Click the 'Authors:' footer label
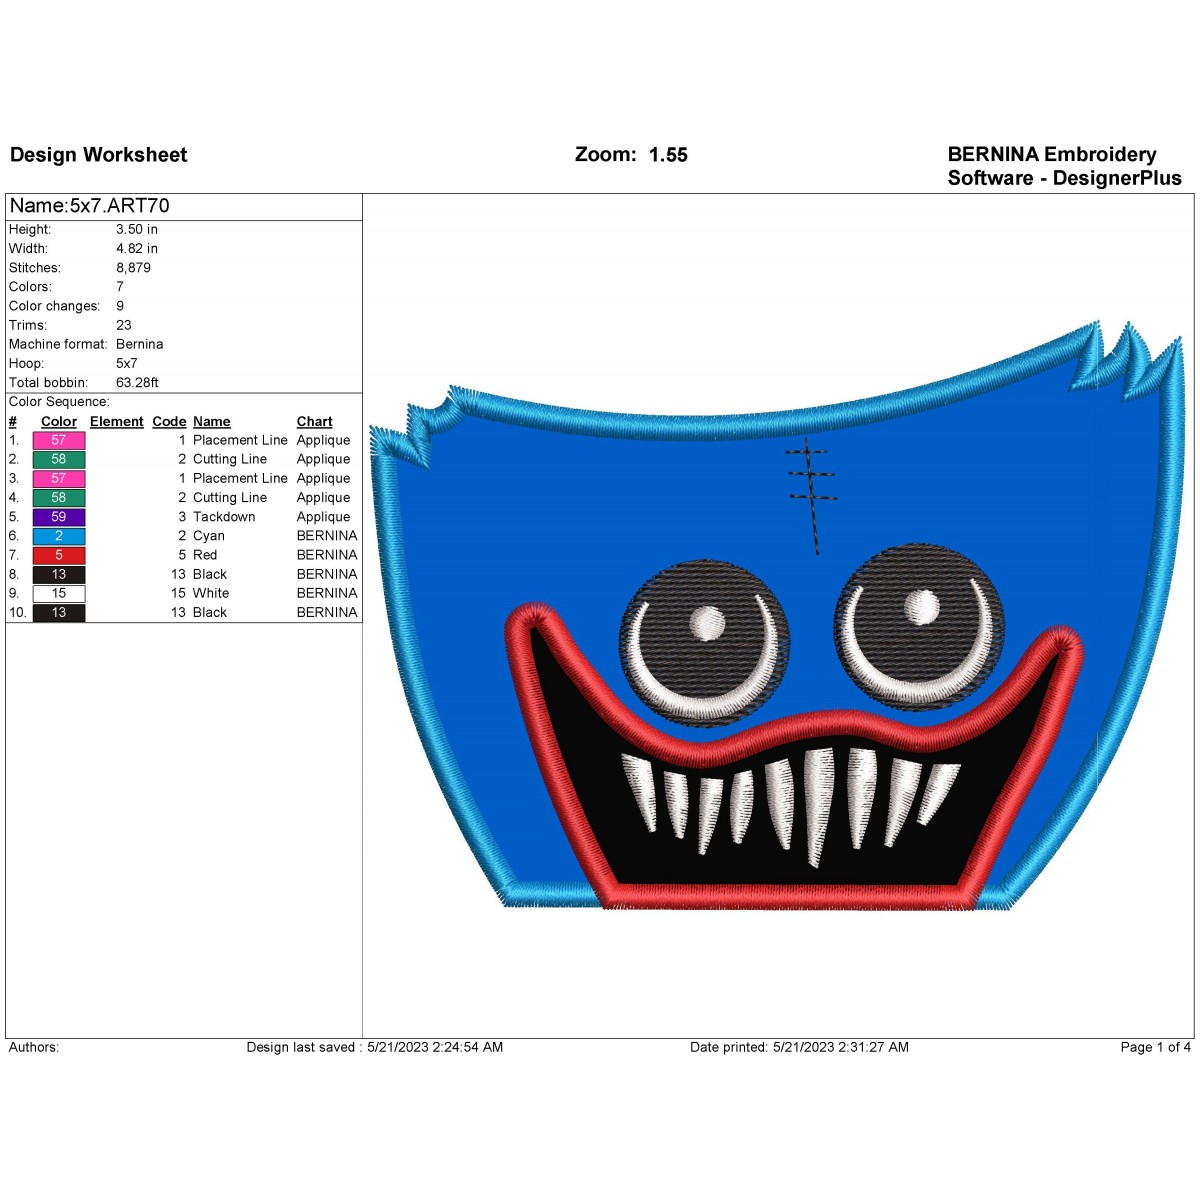This screenshot has width=1200, height=1200. 34,1047
